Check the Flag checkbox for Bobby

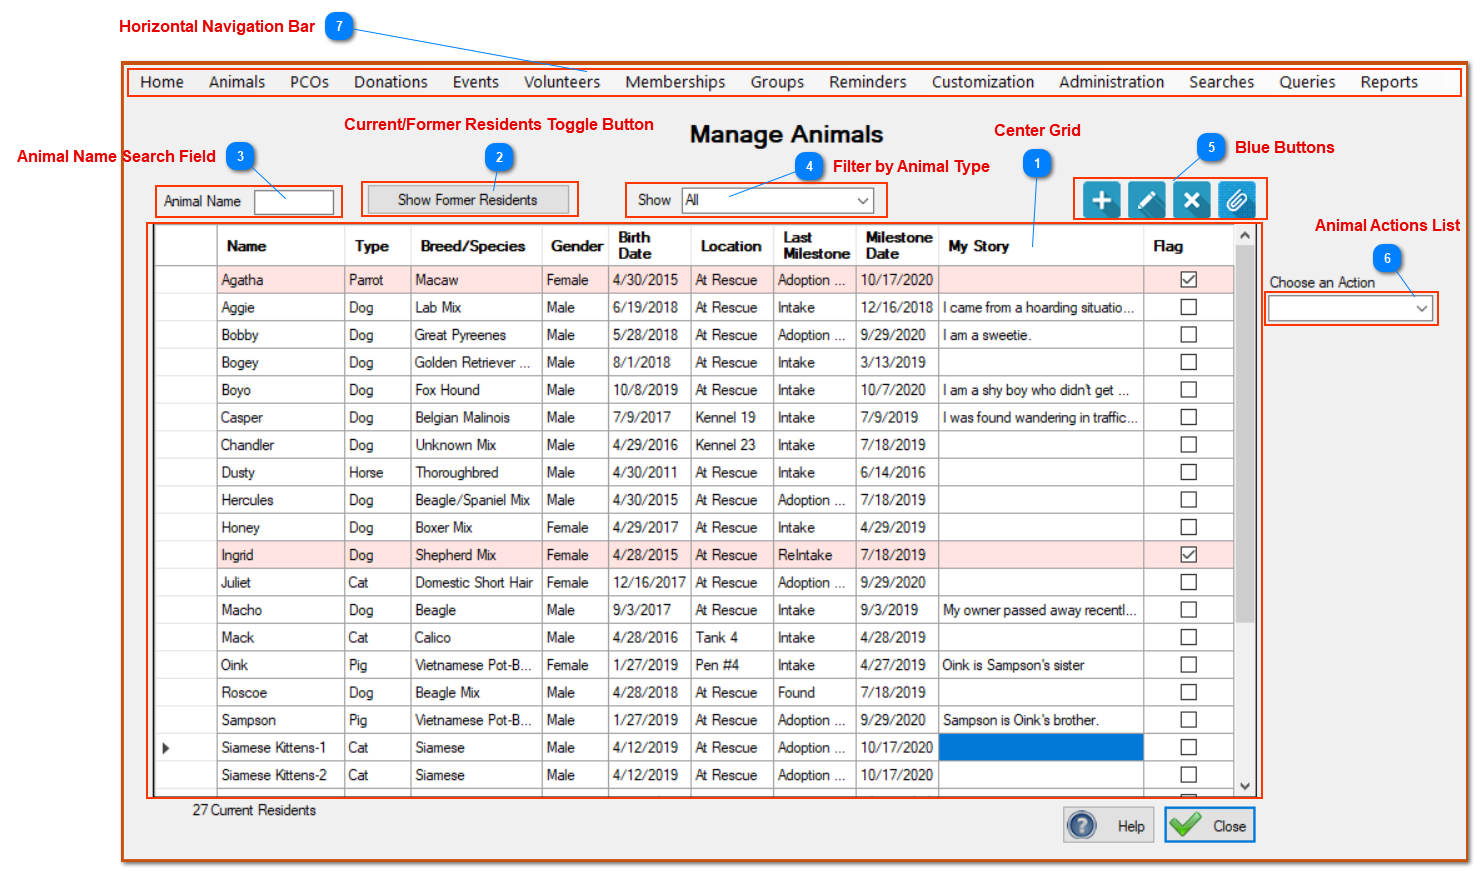(1188, 335)
